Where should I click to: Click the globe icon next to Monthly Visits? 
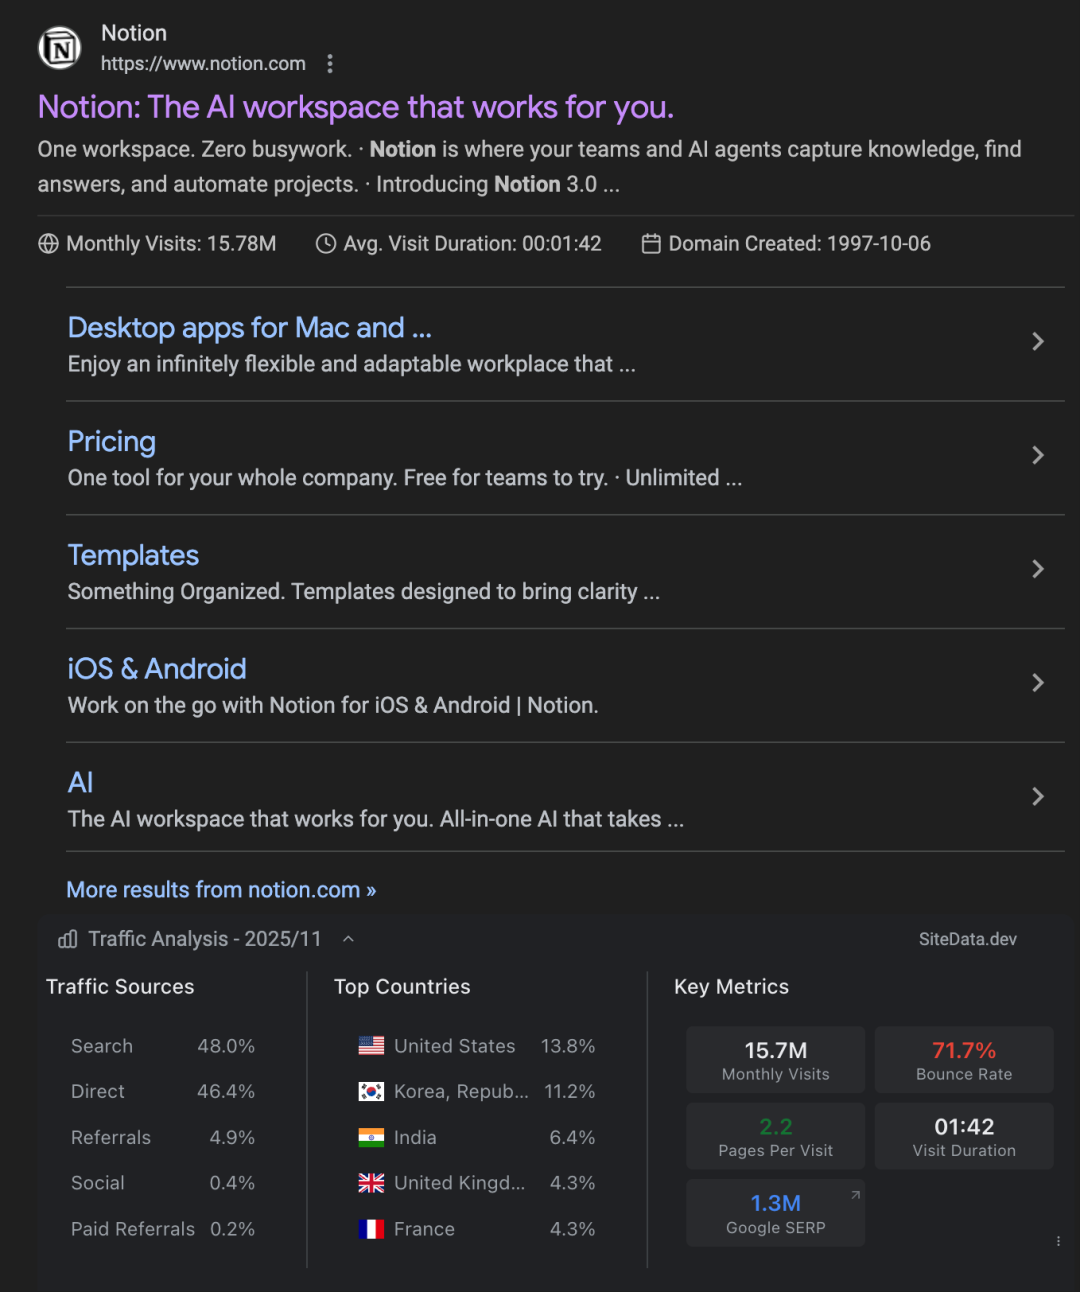tap(48, 244)
